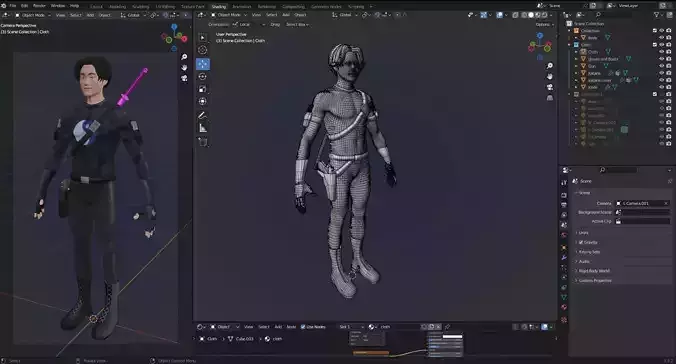Screen dimensions: 676x364
Task: Open the Options dropdown in main viewport
Action: click(544, 25)
